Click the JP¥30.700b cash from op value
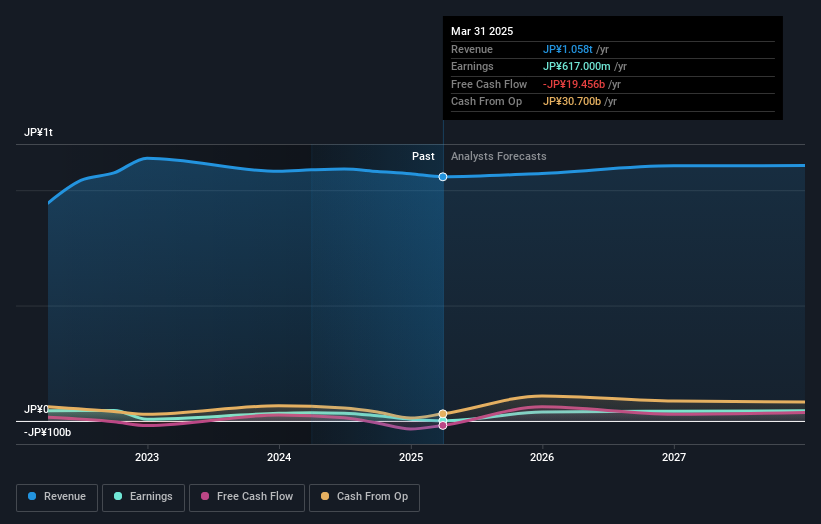The height and width of the screenshot is (524, 821). (x=572, y=102)
